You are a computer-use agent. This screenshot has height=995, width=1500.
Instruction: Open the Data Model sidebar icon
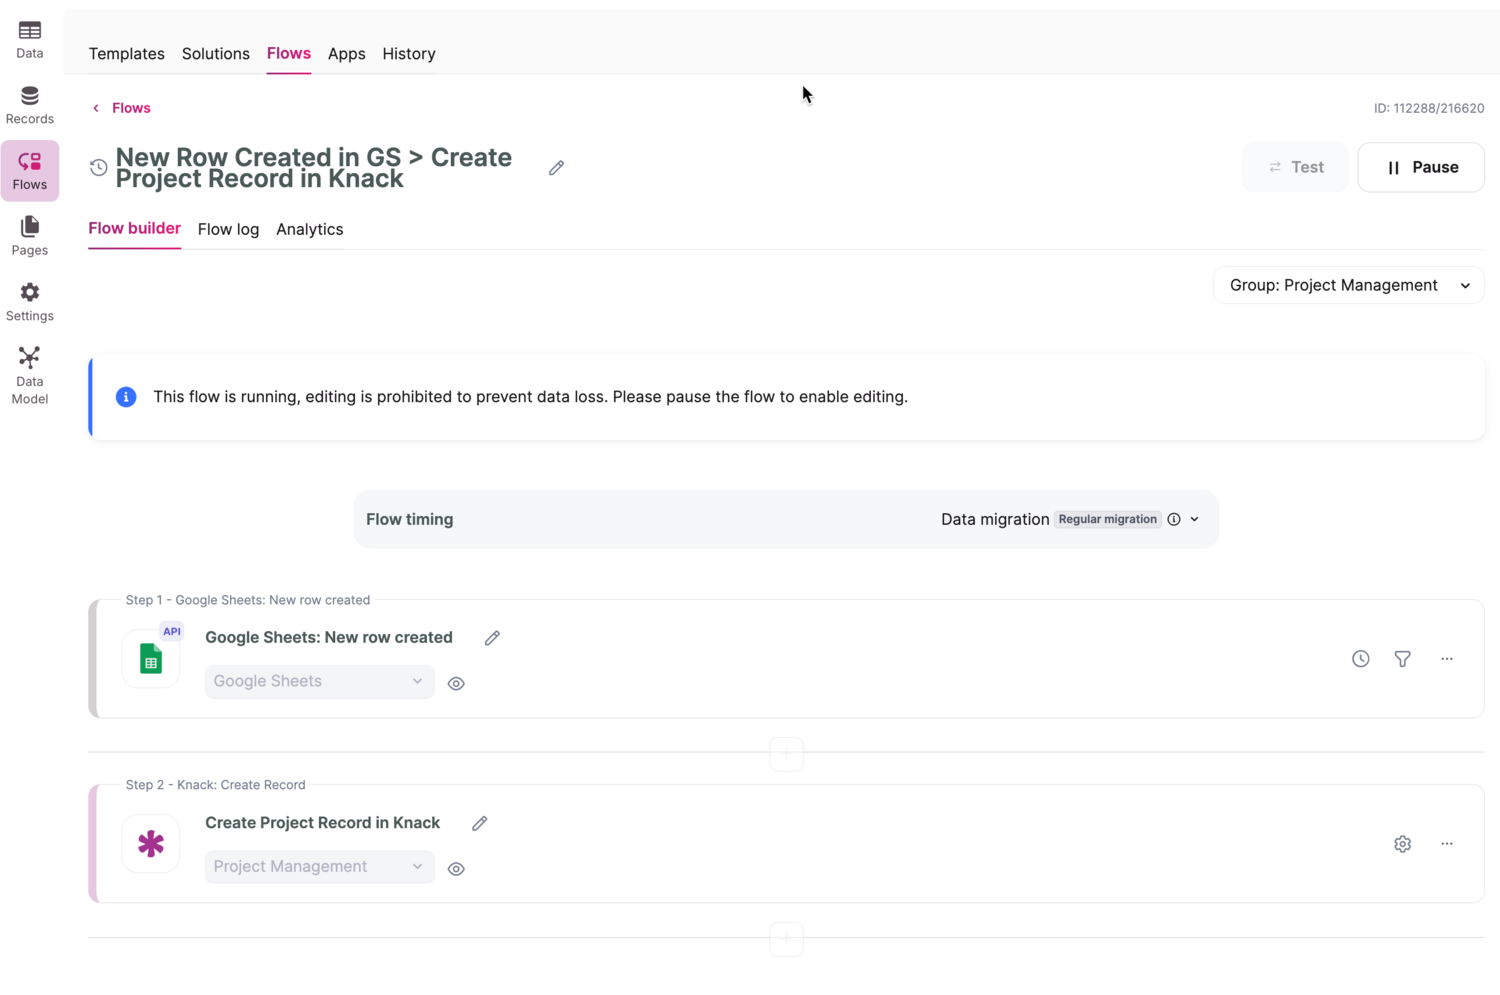29,375
